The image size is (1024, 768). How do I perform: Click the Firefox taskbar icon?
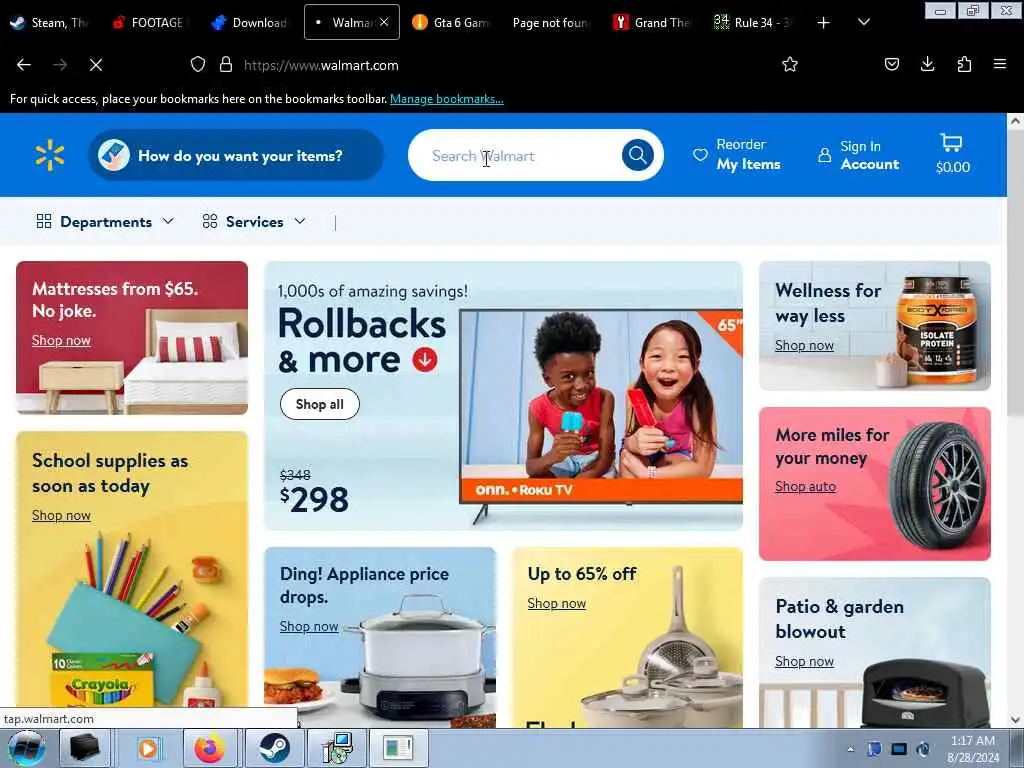pos(210,748)
